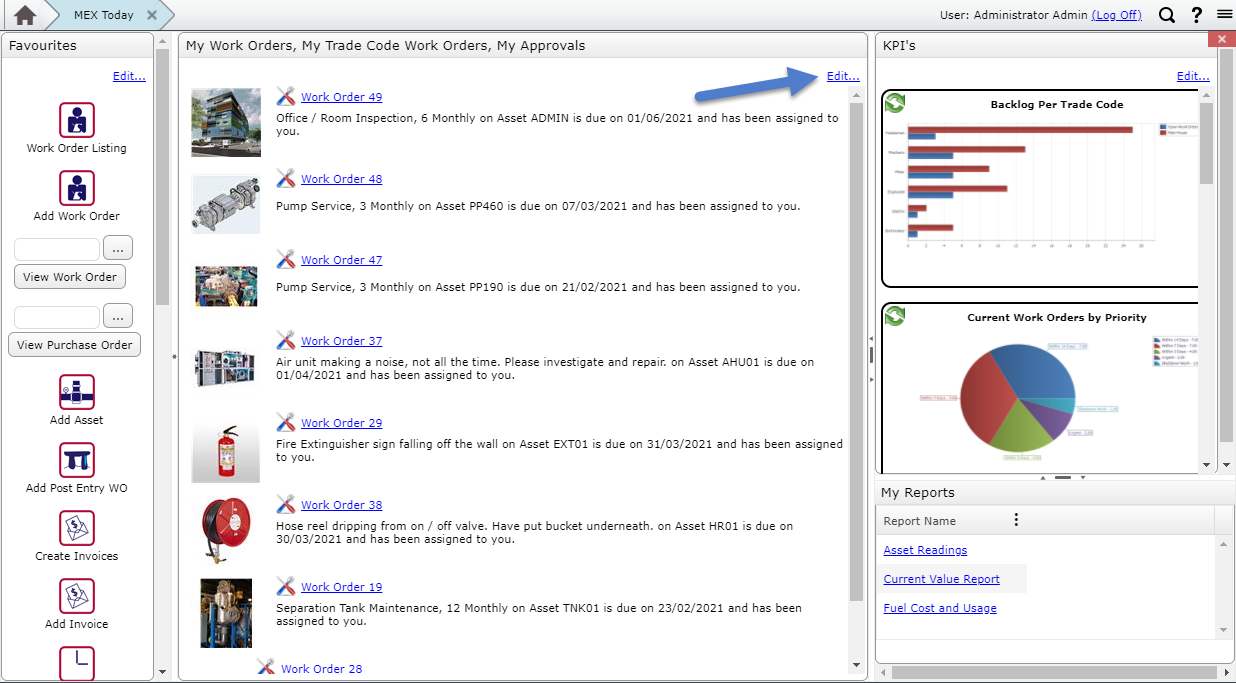Collapse the KPI's panel using left splitter arrow
The image size is (1236, 683).
871,340
